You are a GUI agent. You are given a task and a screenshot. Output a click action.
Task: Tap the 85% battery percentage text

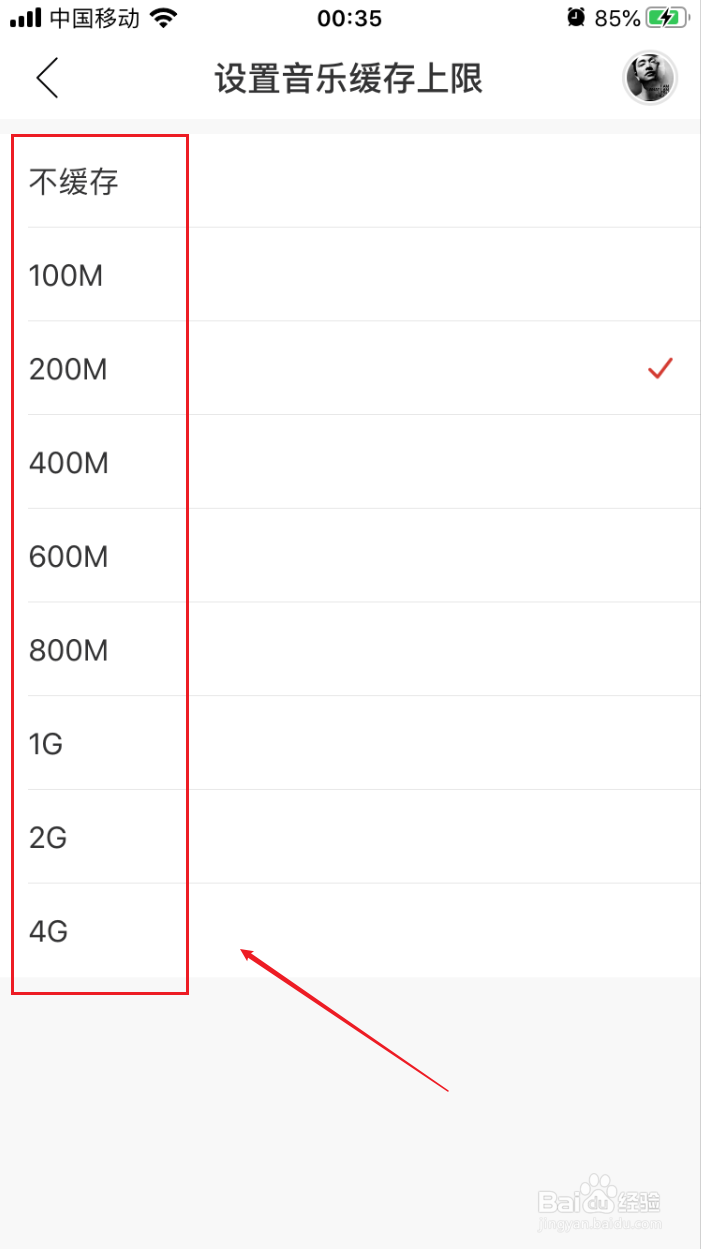617,18
